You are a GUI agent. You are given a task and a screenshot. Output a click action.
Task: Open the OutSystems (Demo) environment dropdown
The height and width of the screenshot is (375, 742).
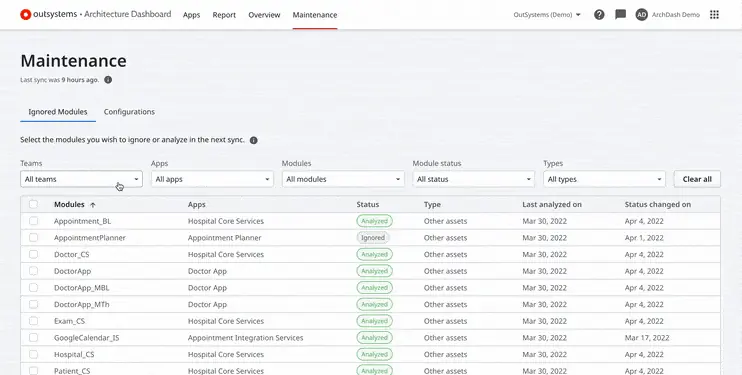point(547,15)
